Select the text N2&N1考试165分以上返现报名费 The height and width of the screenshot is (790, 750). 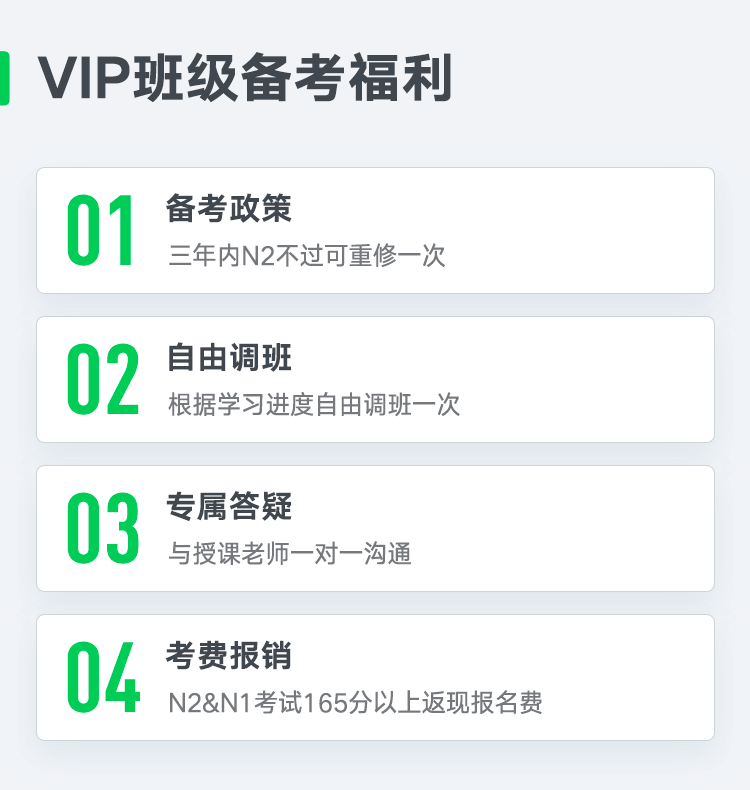[355, 702]
